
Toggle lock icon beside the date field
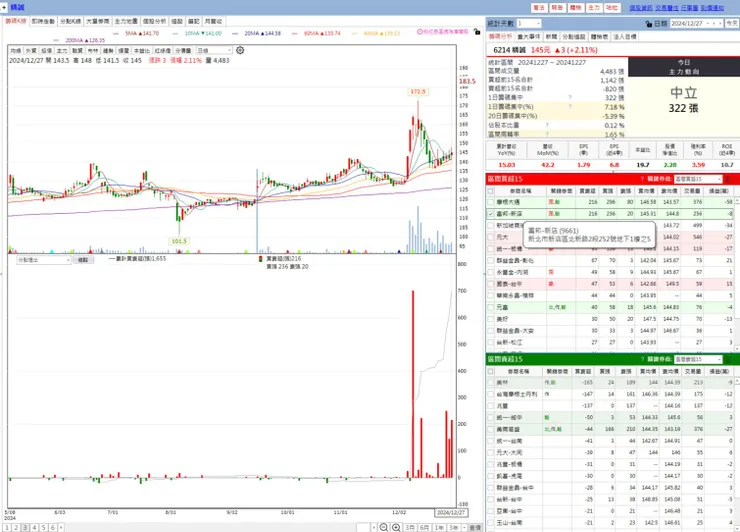(x=648, y=24)
